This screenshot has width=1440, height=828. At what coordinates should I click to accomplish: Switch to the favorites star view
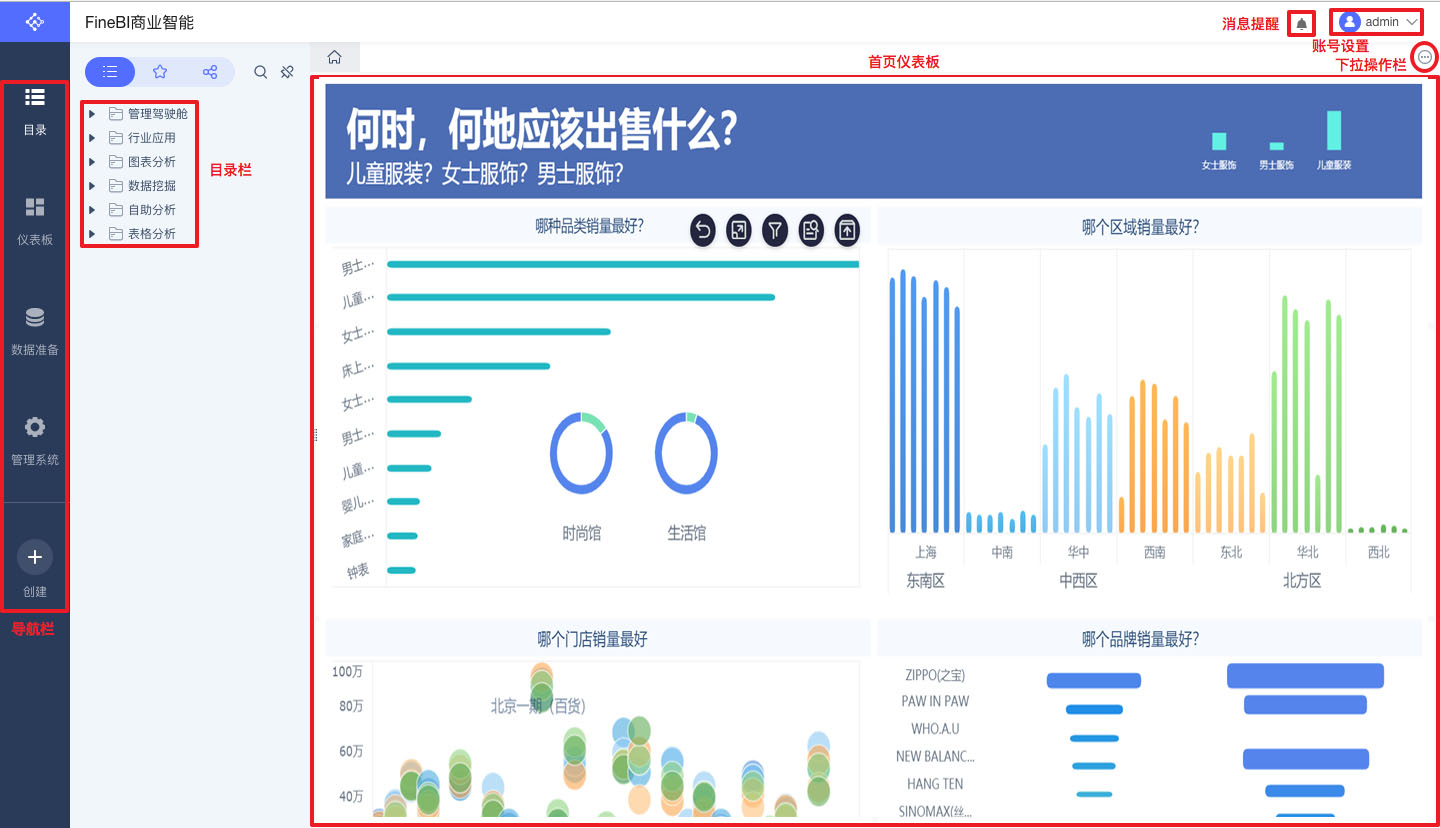point(160,72)
